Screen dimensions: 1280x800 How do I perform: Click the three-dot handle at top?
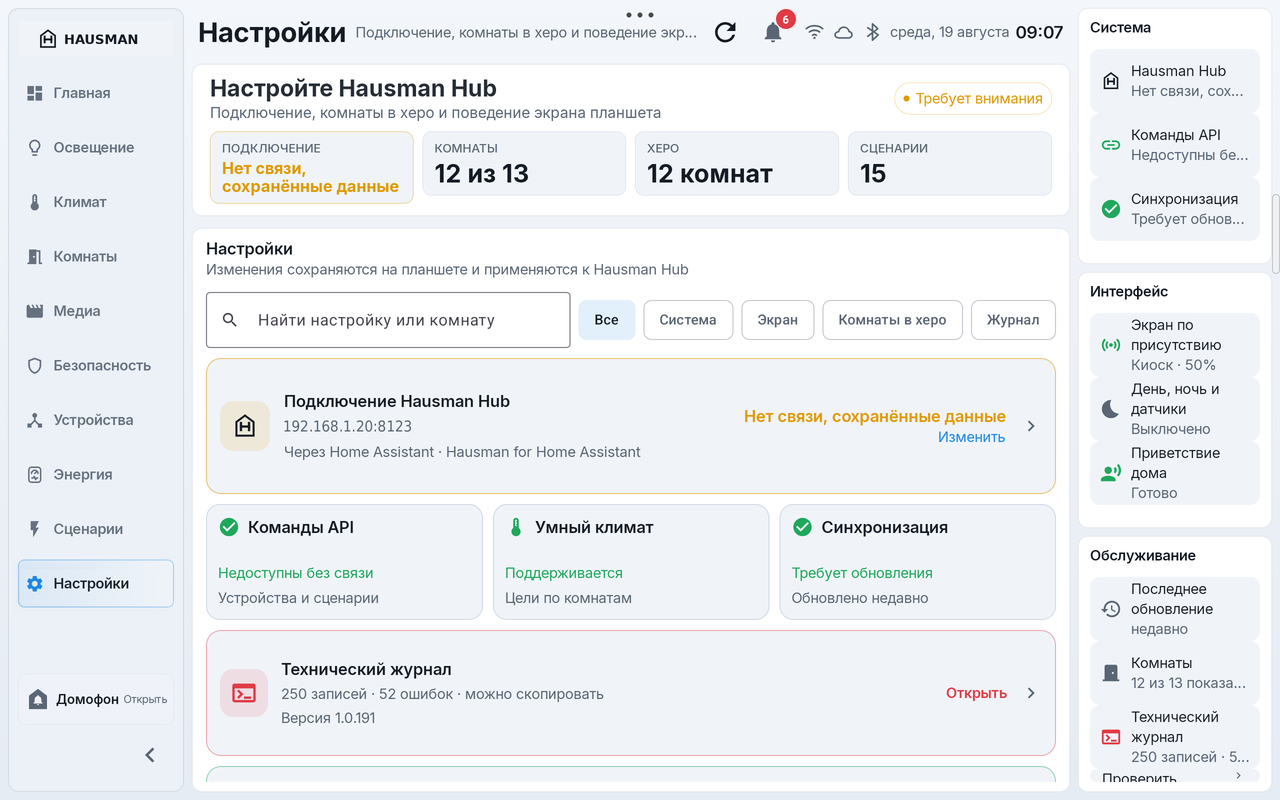[x=639, y=15]
